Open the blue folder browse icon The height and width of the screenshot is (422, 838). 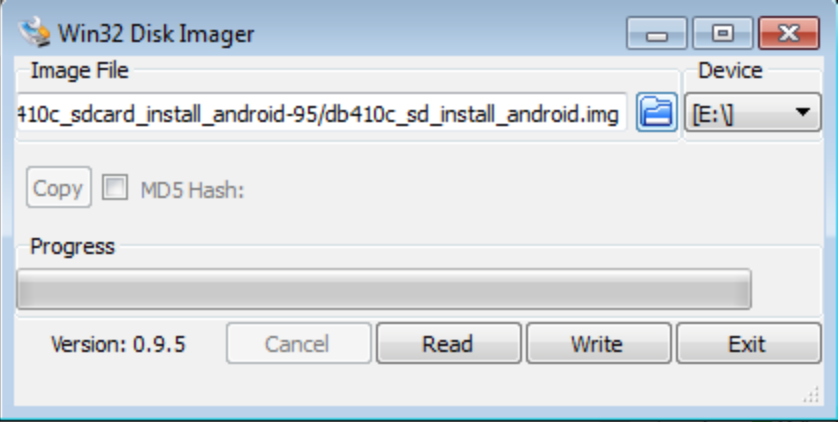point(657,112)
